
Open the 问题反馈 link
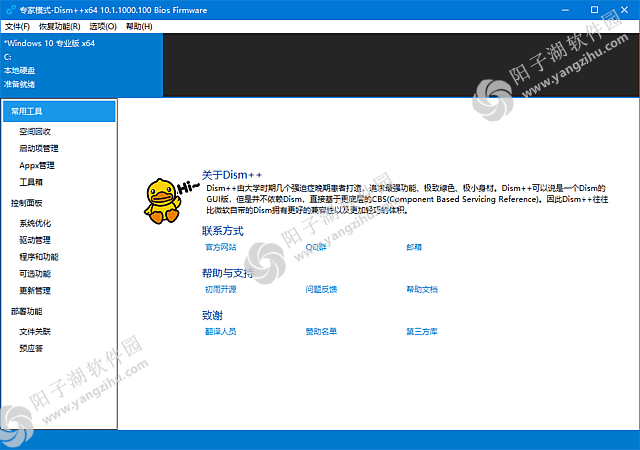point(321,290)
